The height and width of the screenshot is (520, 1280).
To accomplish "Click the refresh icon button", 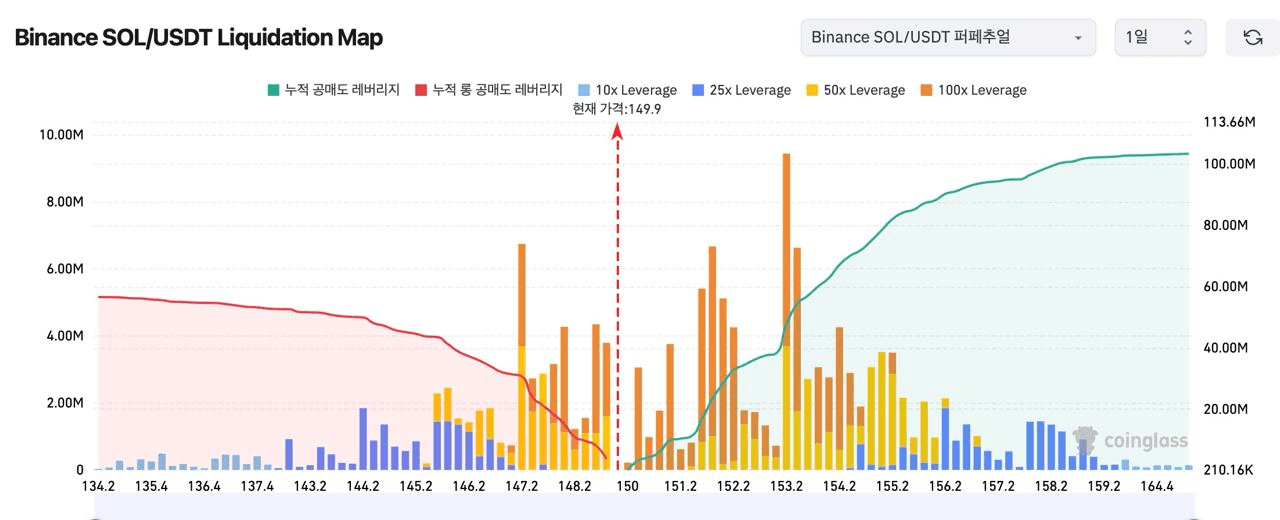I will (x=1252, y=37).
